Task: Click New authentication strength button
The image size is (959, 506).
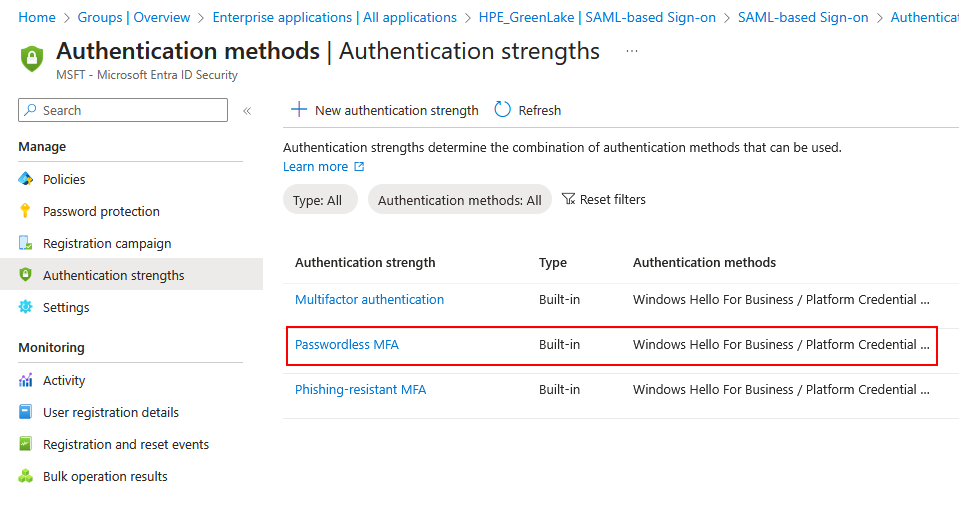Action: click(x=385, y=110)
